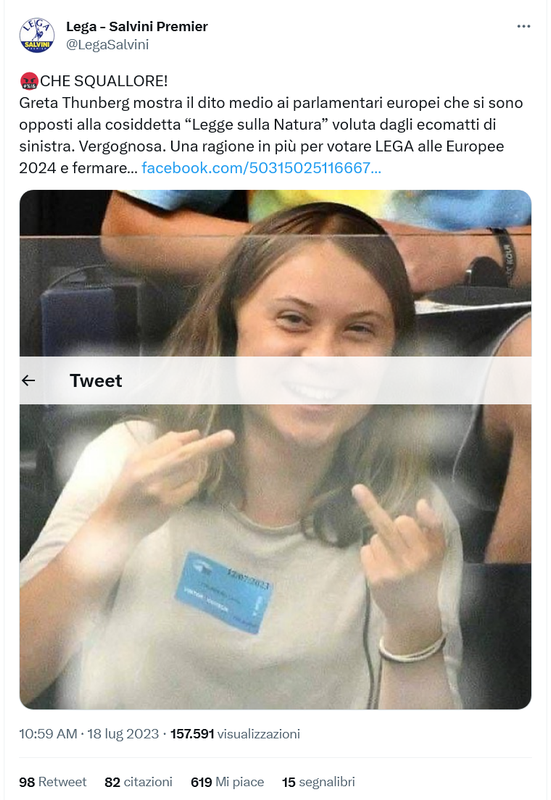Open the @LegaSalvini handle
The height and width of the screenshot is (800, 551).
pyautogui.click(x=107, y=44)
